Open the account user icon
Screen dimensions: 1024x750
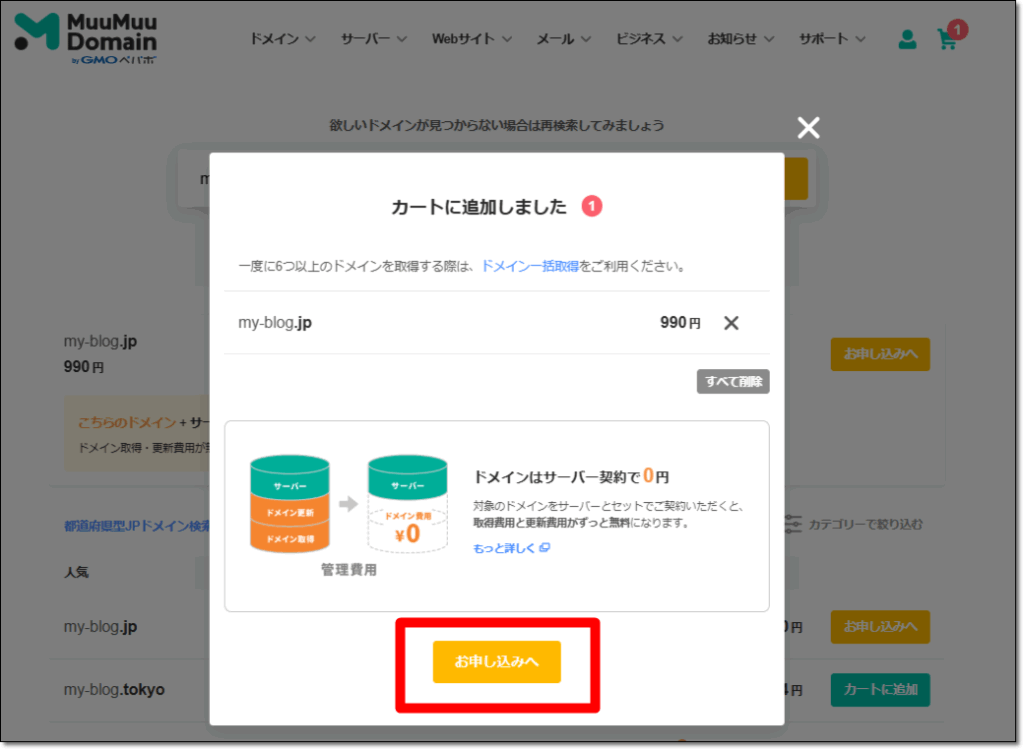[x=906, y=38]
